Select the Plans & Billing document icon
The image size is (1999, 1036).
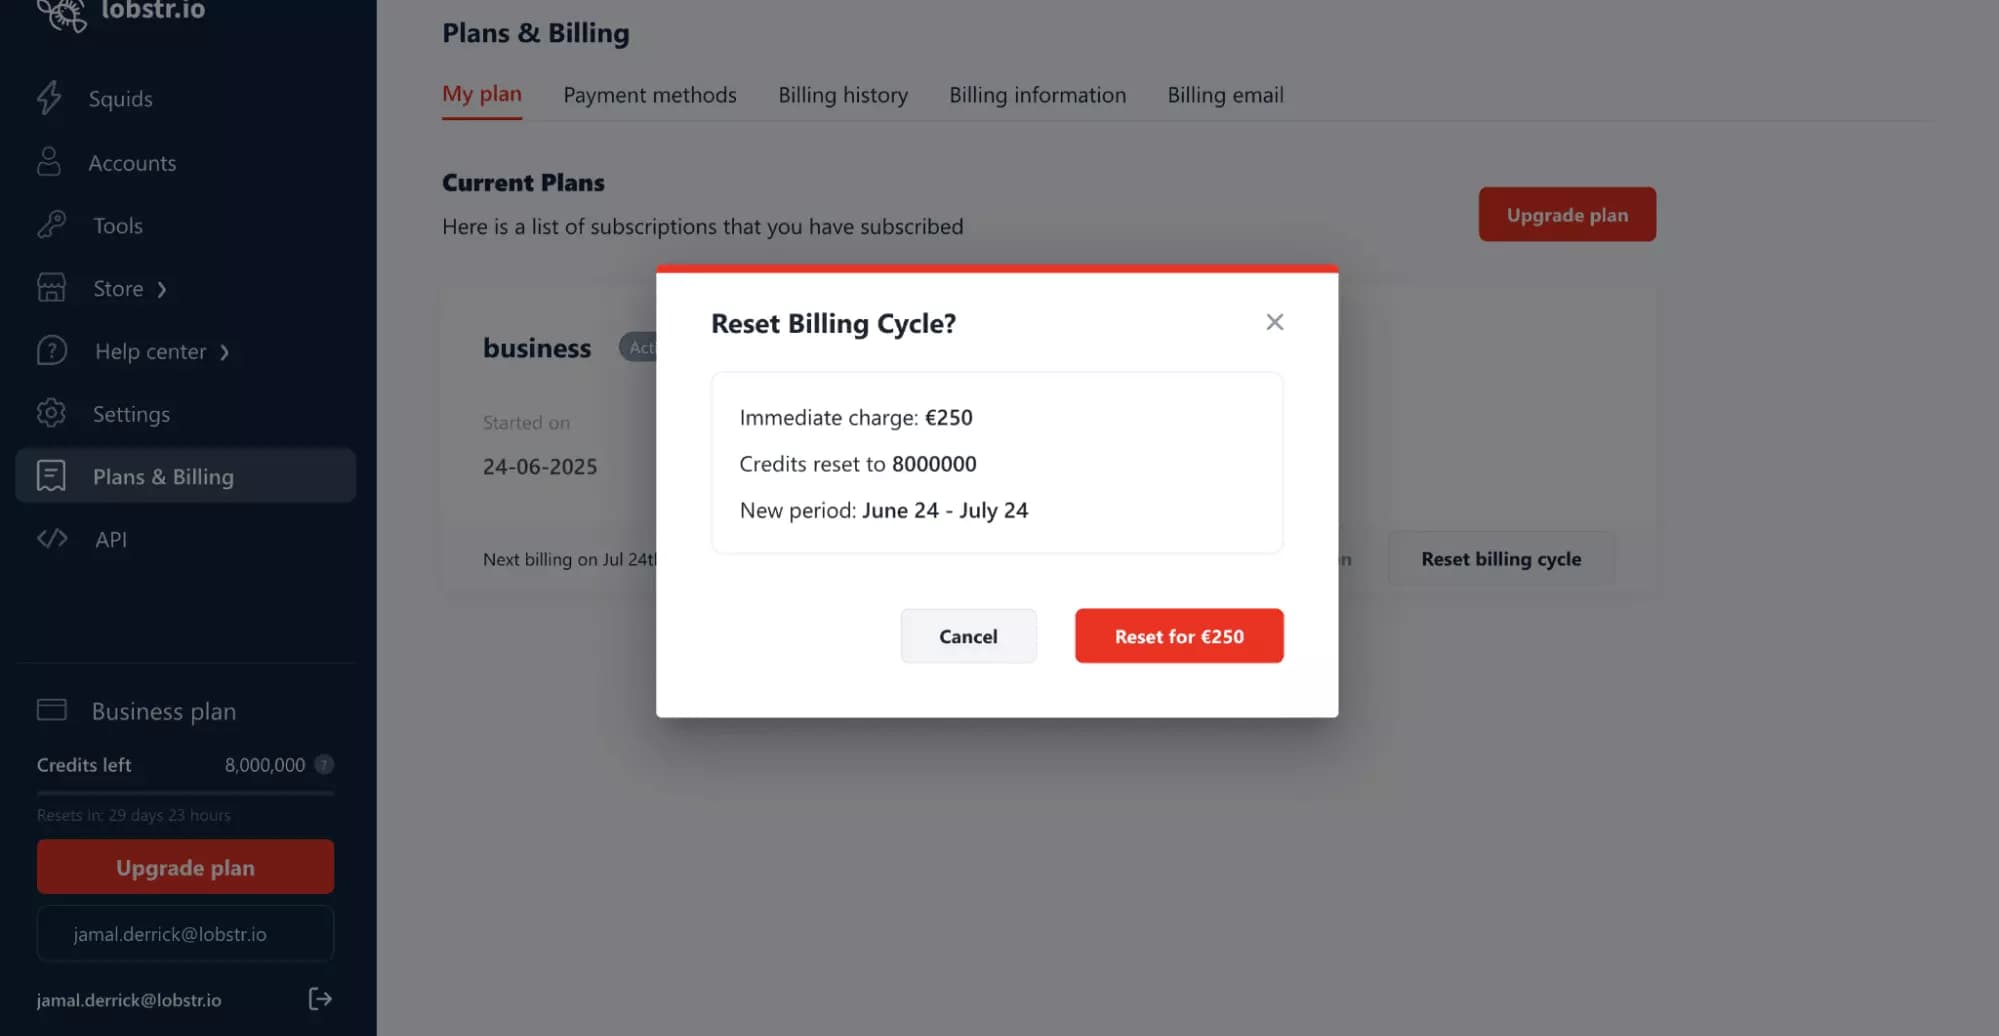pyautogui.click(x=50, y=476)
